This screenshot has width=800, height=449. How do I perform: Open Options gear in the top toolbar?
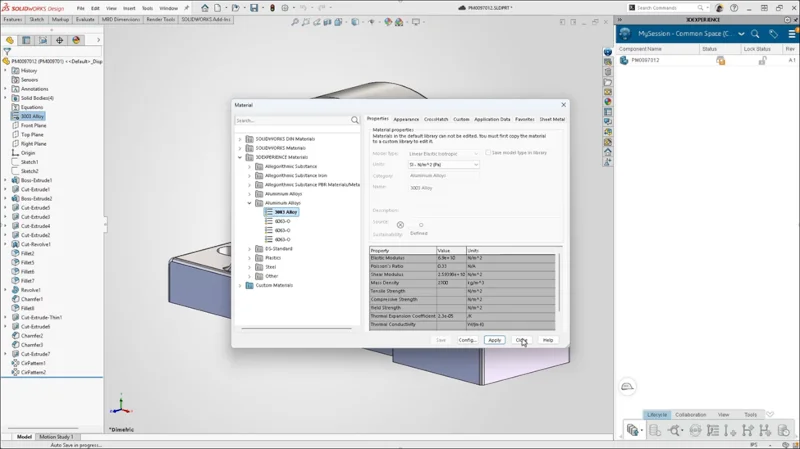[285, 8]
